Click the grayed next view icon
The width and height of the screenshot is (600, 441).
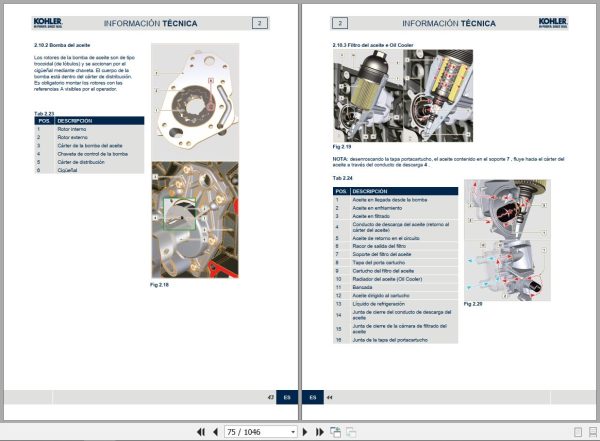point(351,432)
